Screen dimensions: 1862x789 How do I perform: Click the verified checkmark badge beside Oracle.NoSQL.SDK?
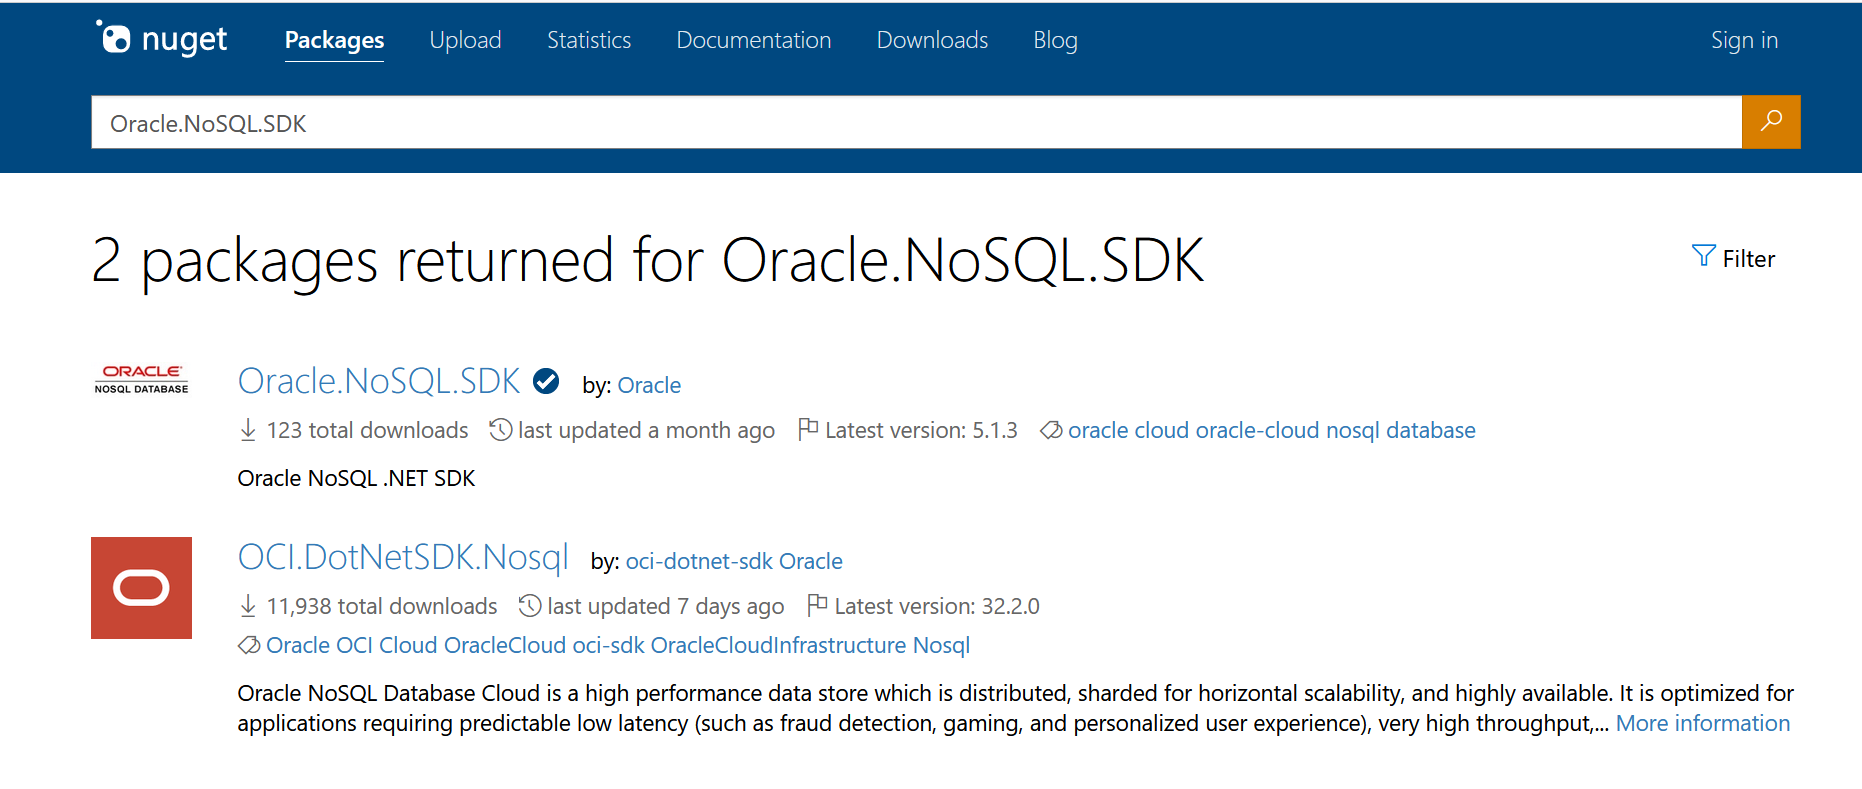coord(546,381)
